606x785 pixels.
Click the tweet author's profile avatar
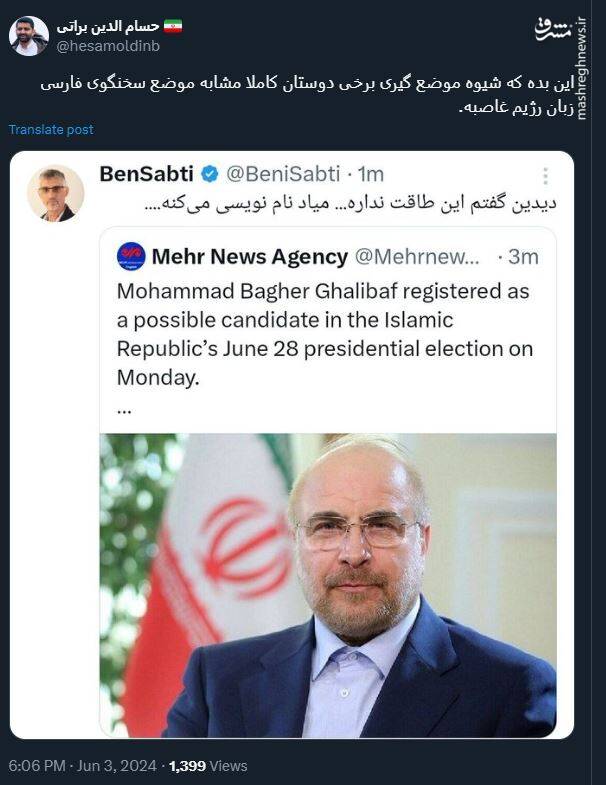[x=28, y=35]
